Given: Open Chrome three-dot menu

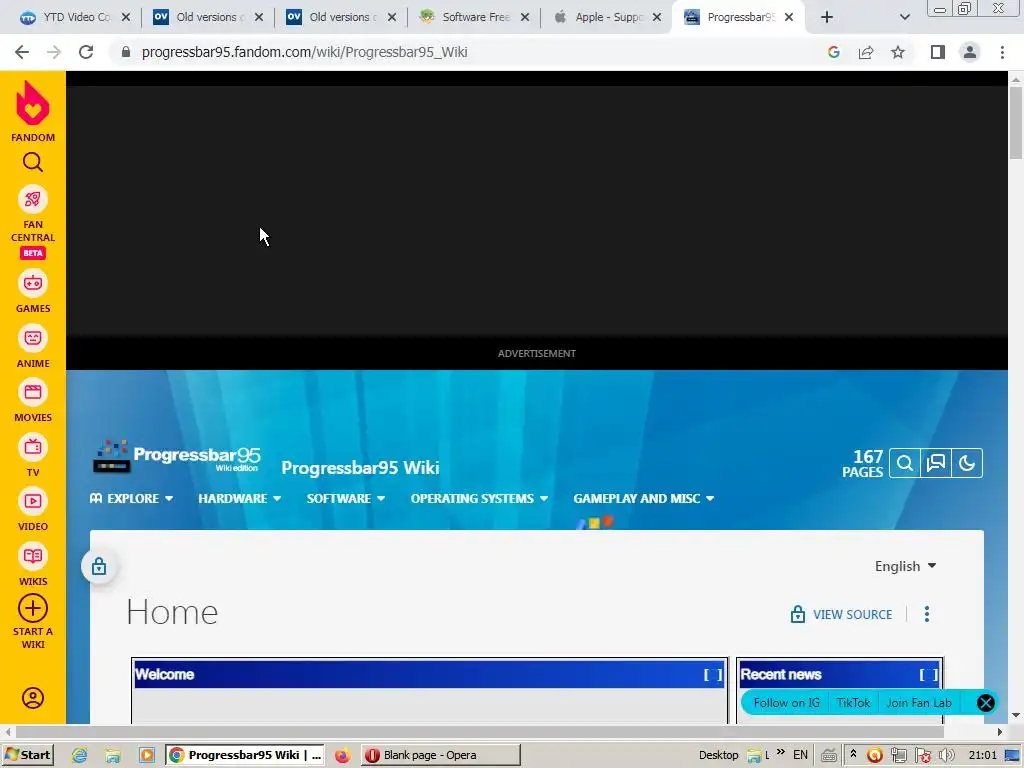Looking at the screenshot, I should tap(1002, 52).
